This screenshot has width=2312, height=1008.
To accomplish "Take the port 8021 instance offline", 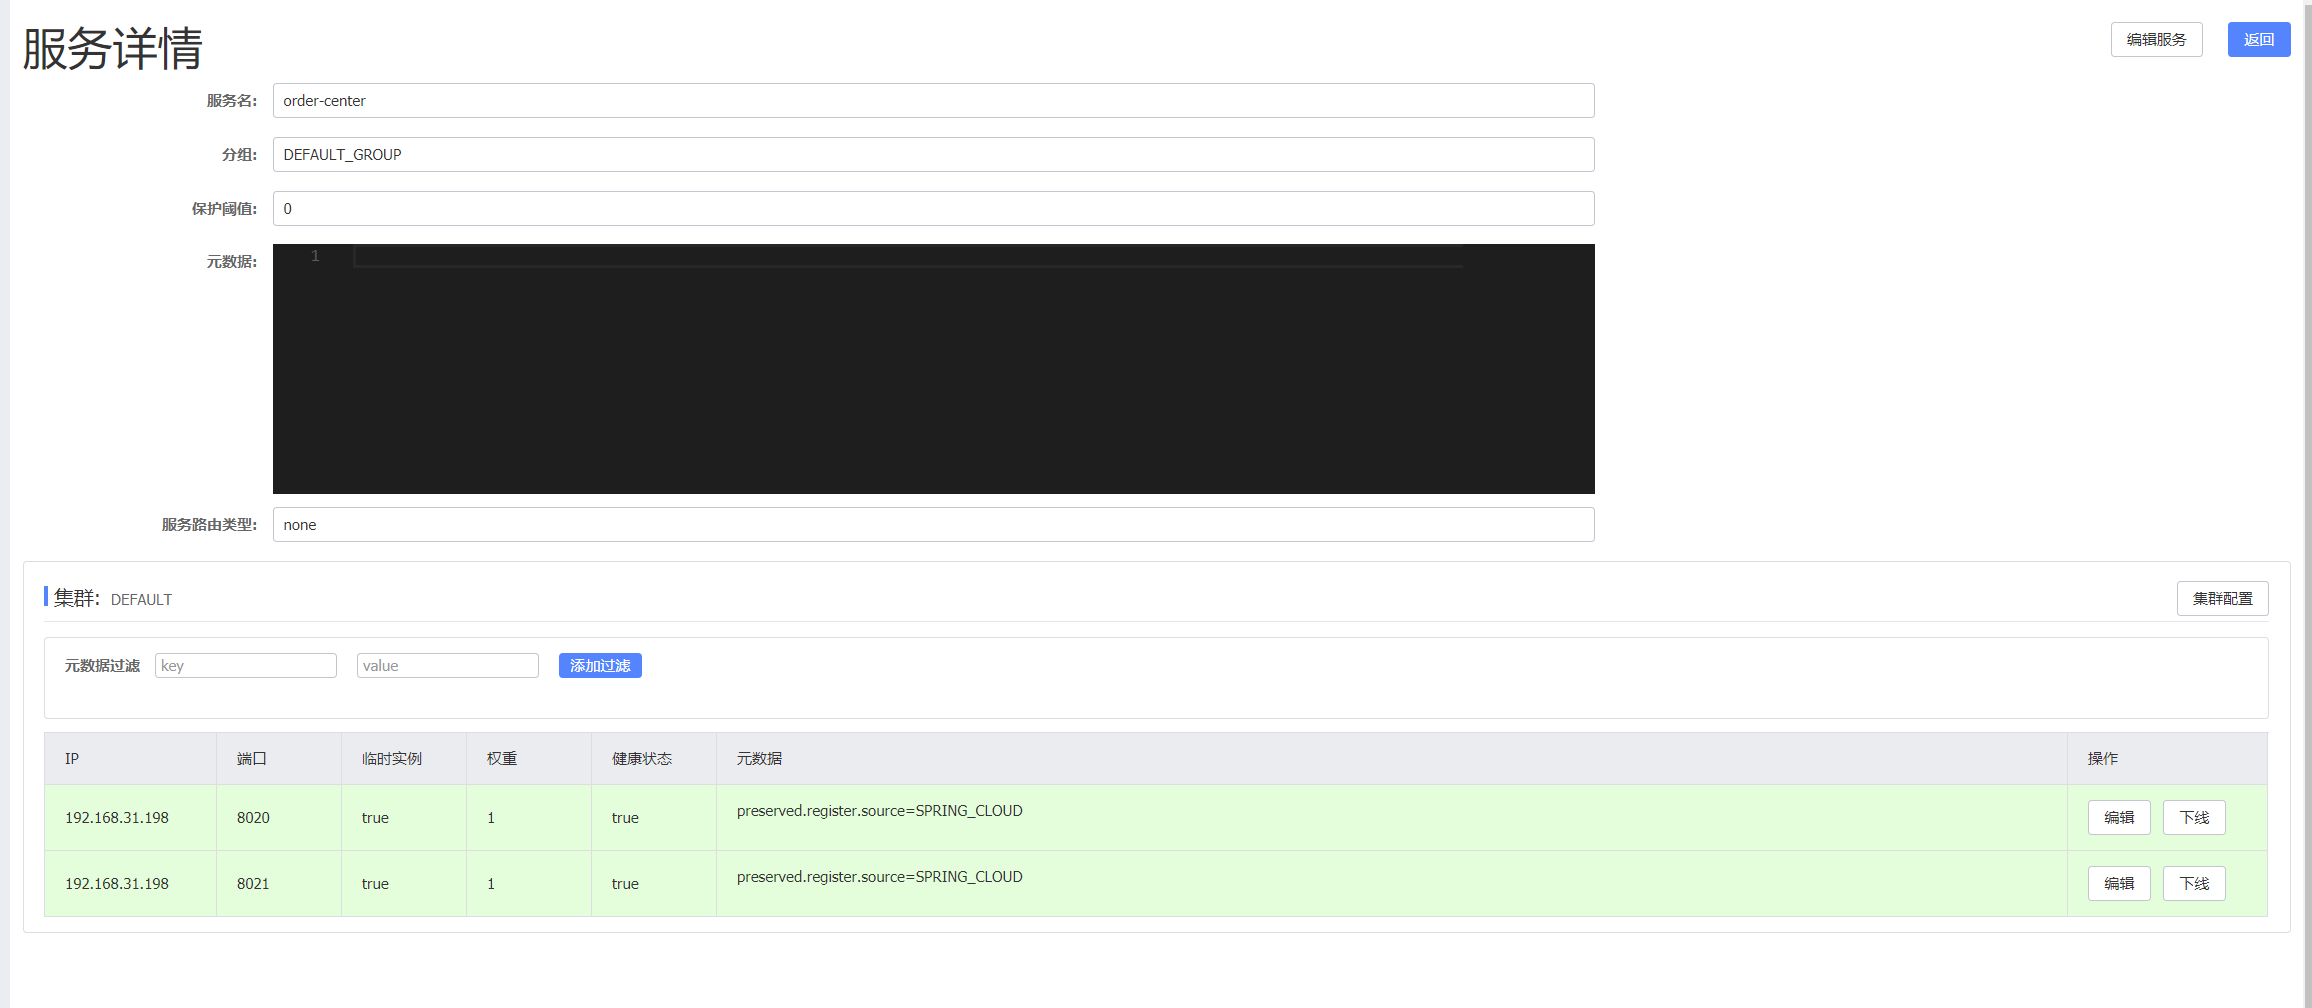I will [x=2194, y=884].
